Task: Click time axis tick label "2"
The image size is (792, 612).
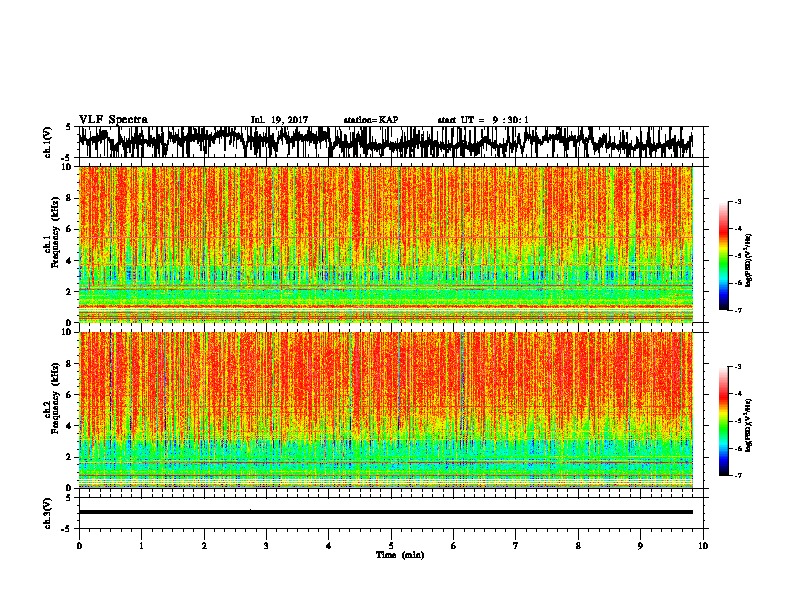Action: (204, 546)
